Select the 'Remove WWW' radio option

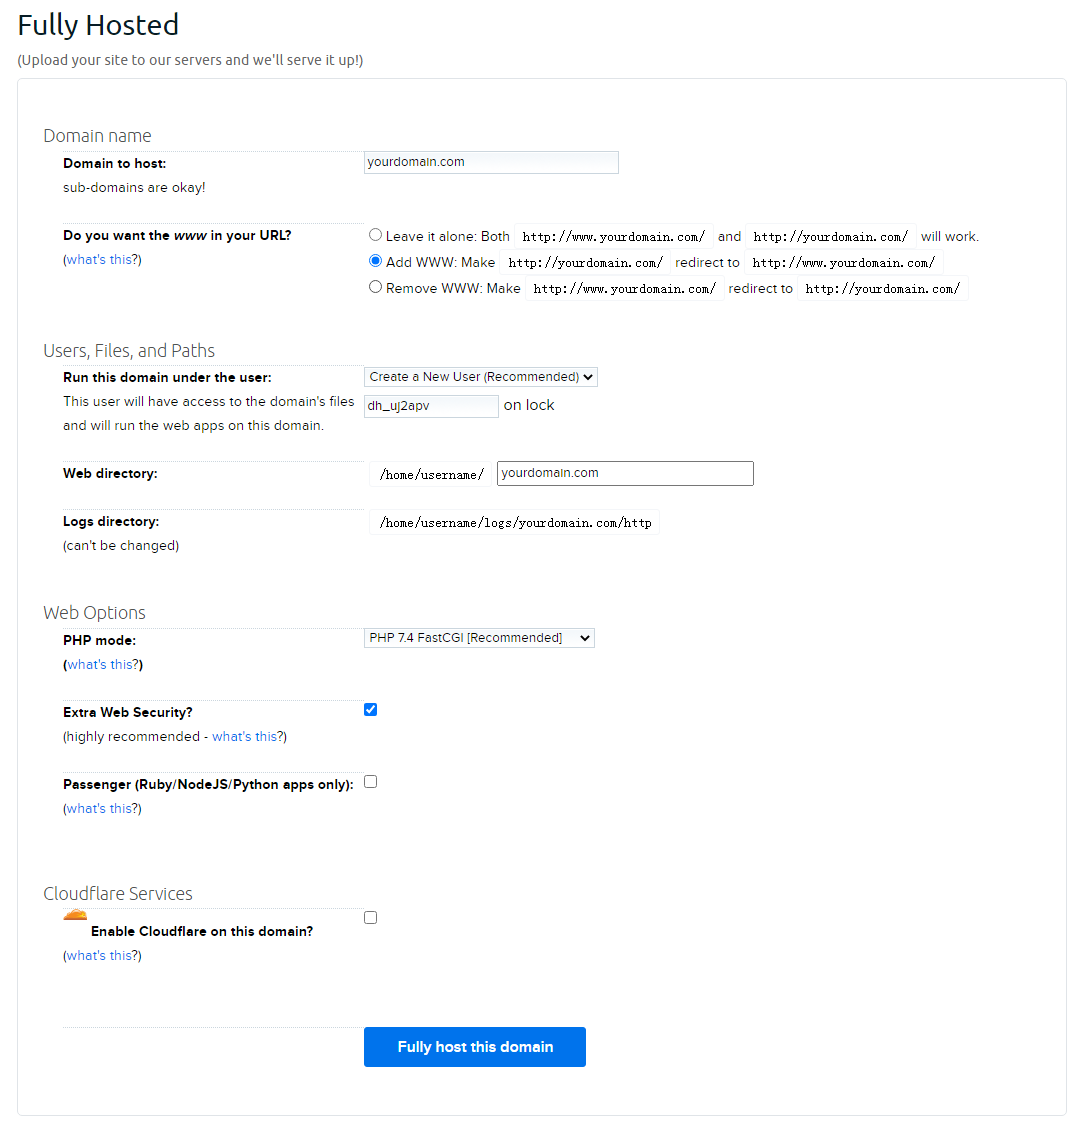pyautogui.click(x=376, y=287)
